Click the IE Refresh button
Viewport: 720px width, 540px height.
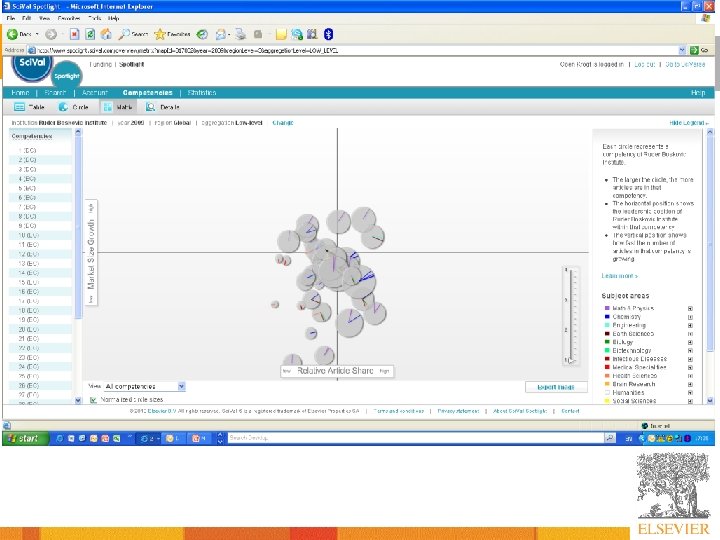(90, 34)
